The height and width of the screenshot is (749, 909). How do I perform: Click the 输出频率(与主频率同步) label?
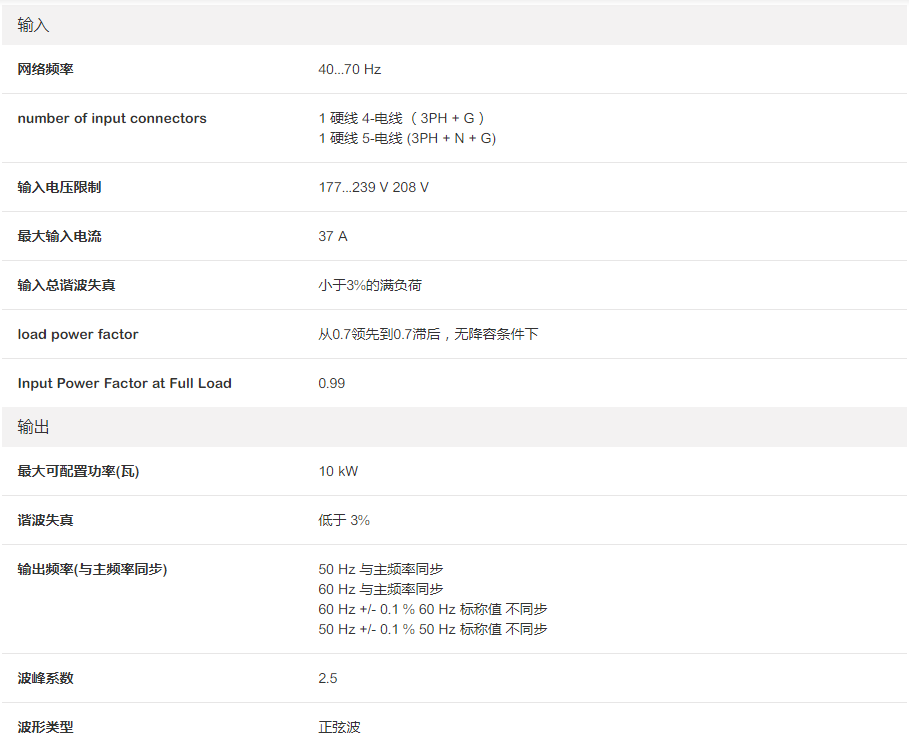[92, 569]
